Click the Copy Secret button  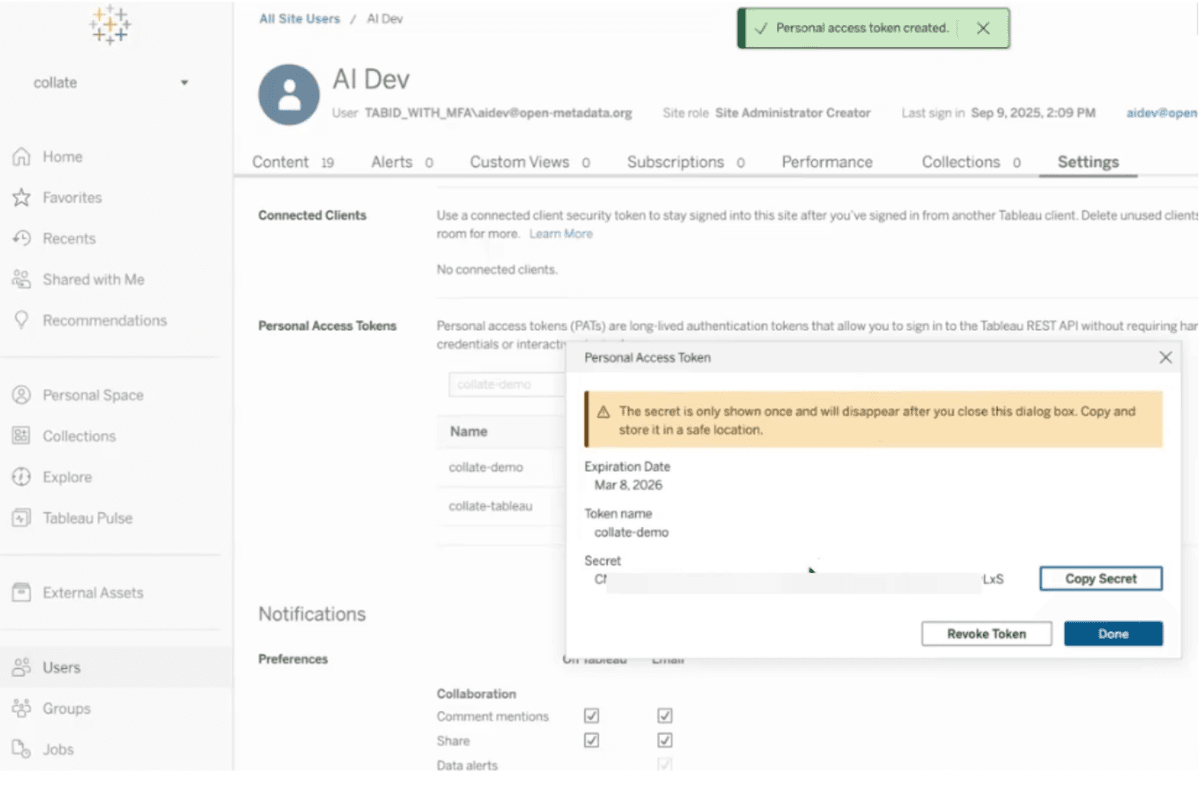[x=1100, y=579]
